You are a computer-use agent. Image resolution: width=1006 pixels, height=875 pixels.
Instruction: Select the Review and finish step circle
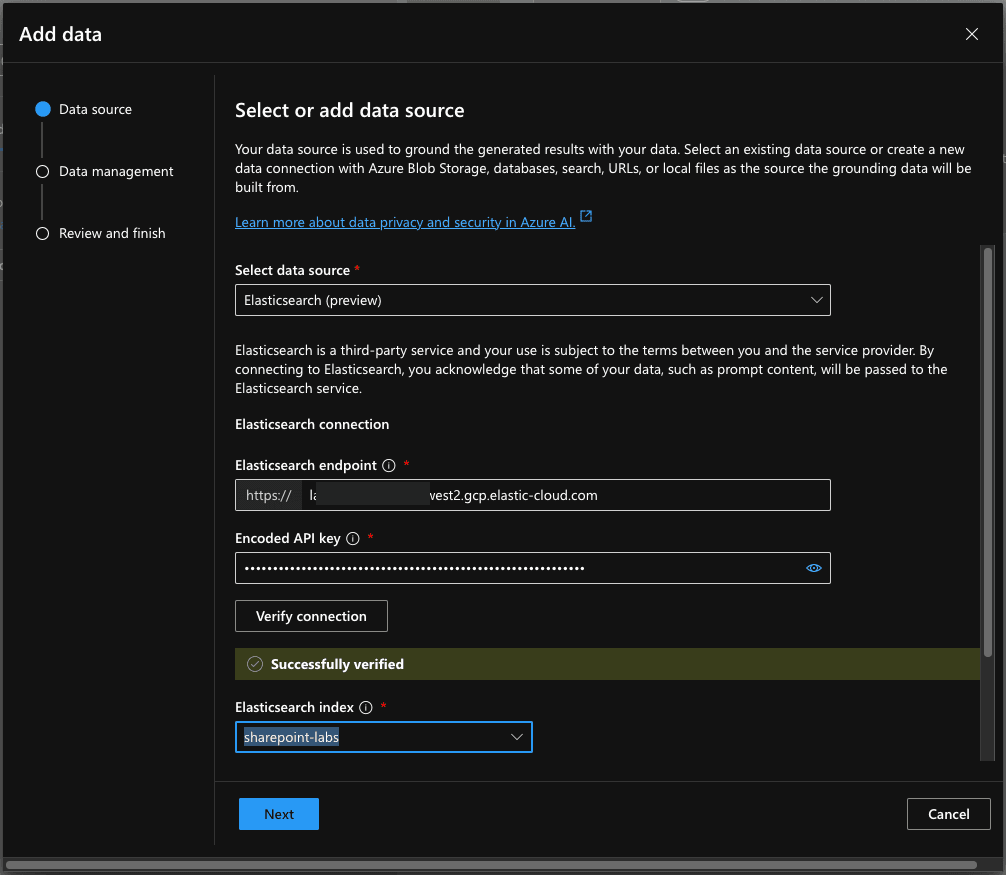(x=42, y=233)
